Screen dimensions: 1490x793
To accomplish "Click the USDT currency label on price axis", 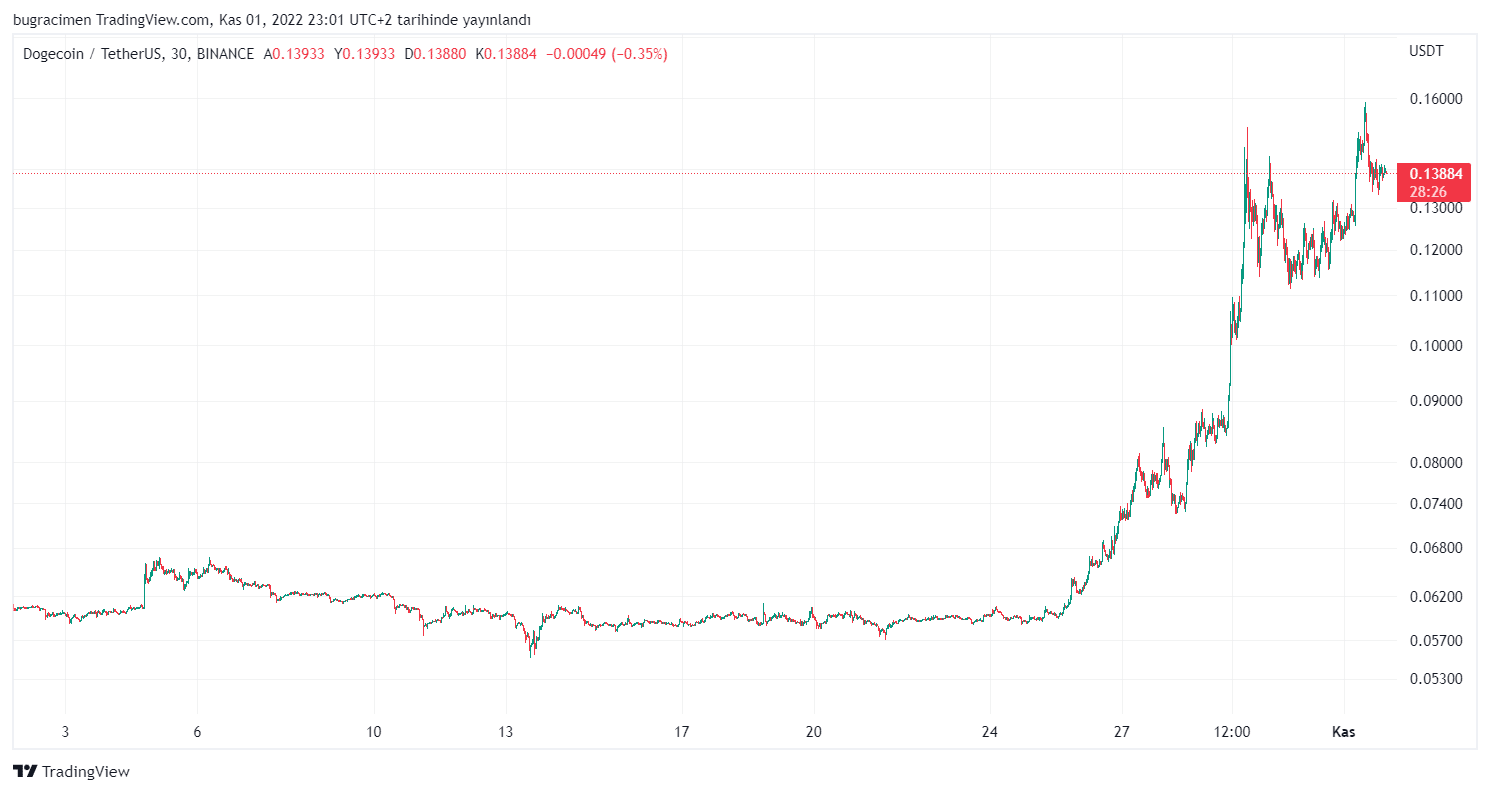I will click(1426, 51).
